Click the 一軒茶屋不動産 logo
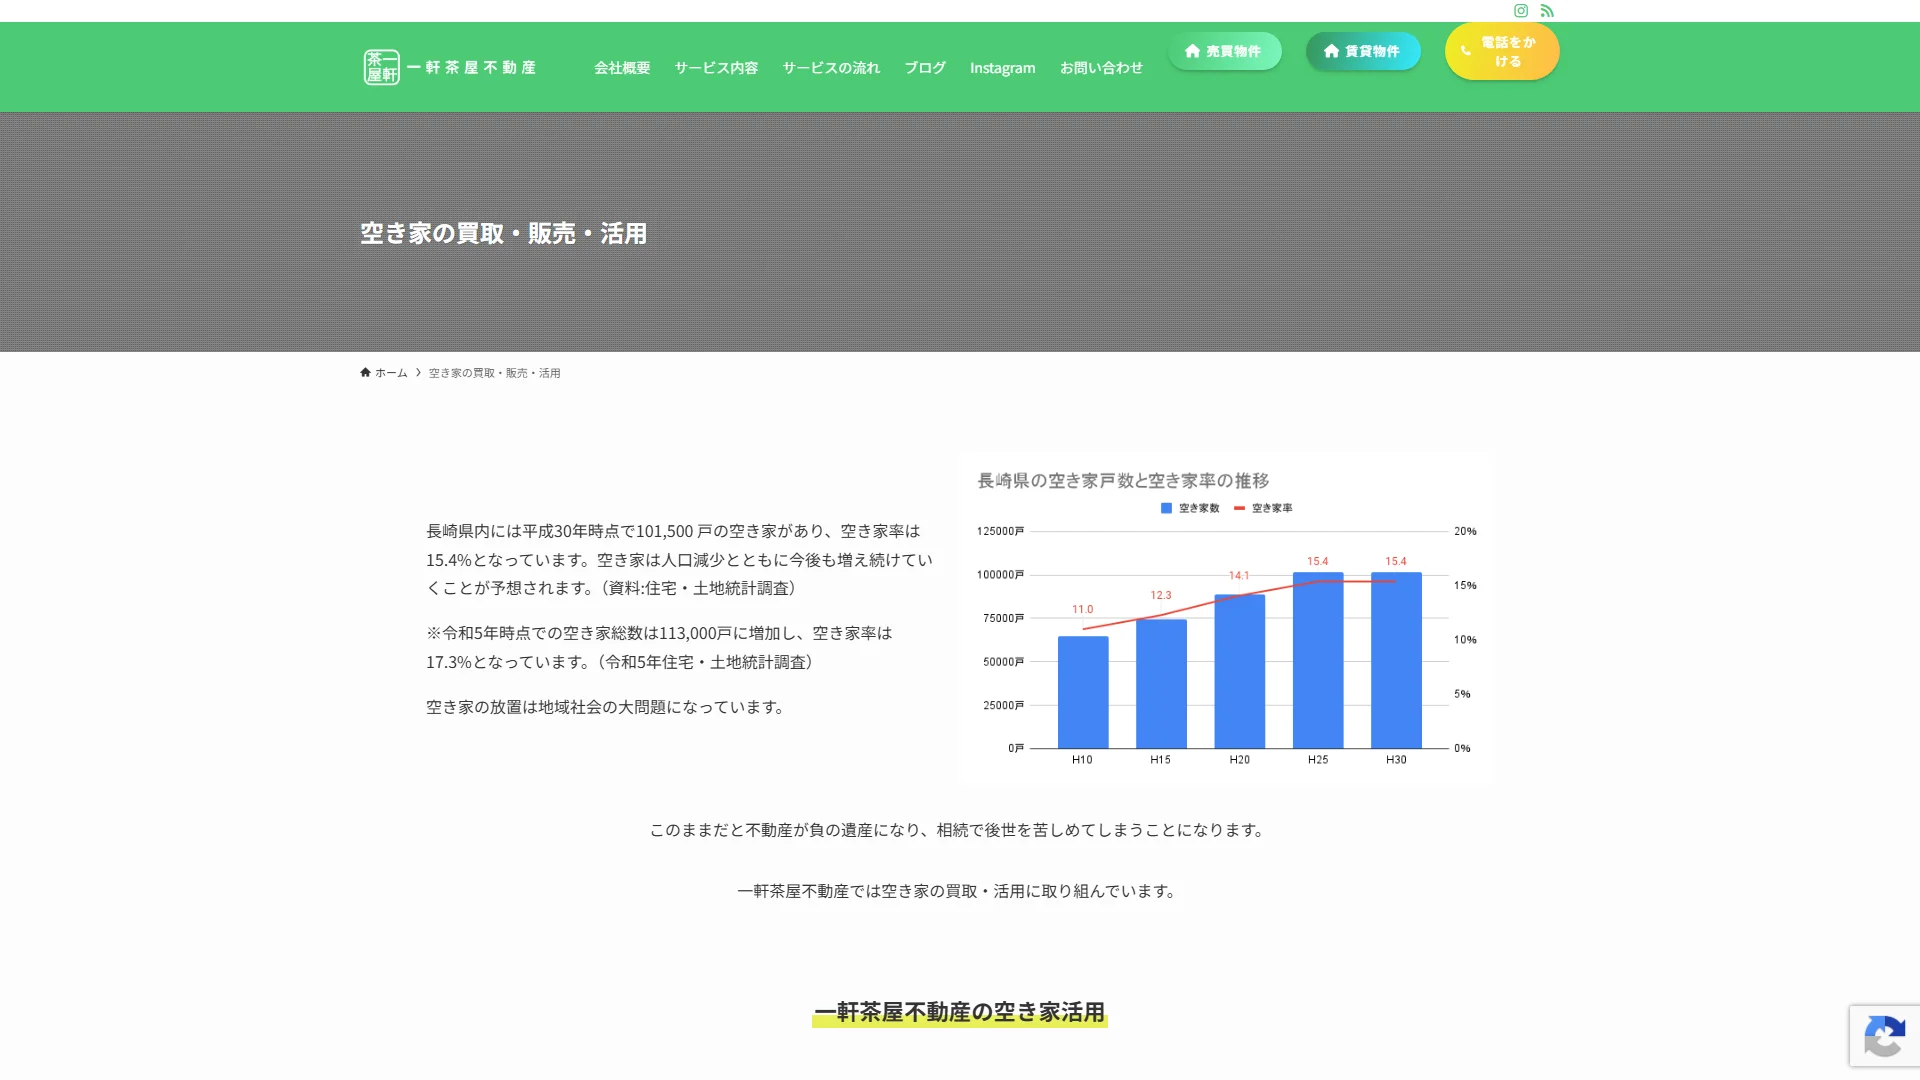 click(450, 67)
